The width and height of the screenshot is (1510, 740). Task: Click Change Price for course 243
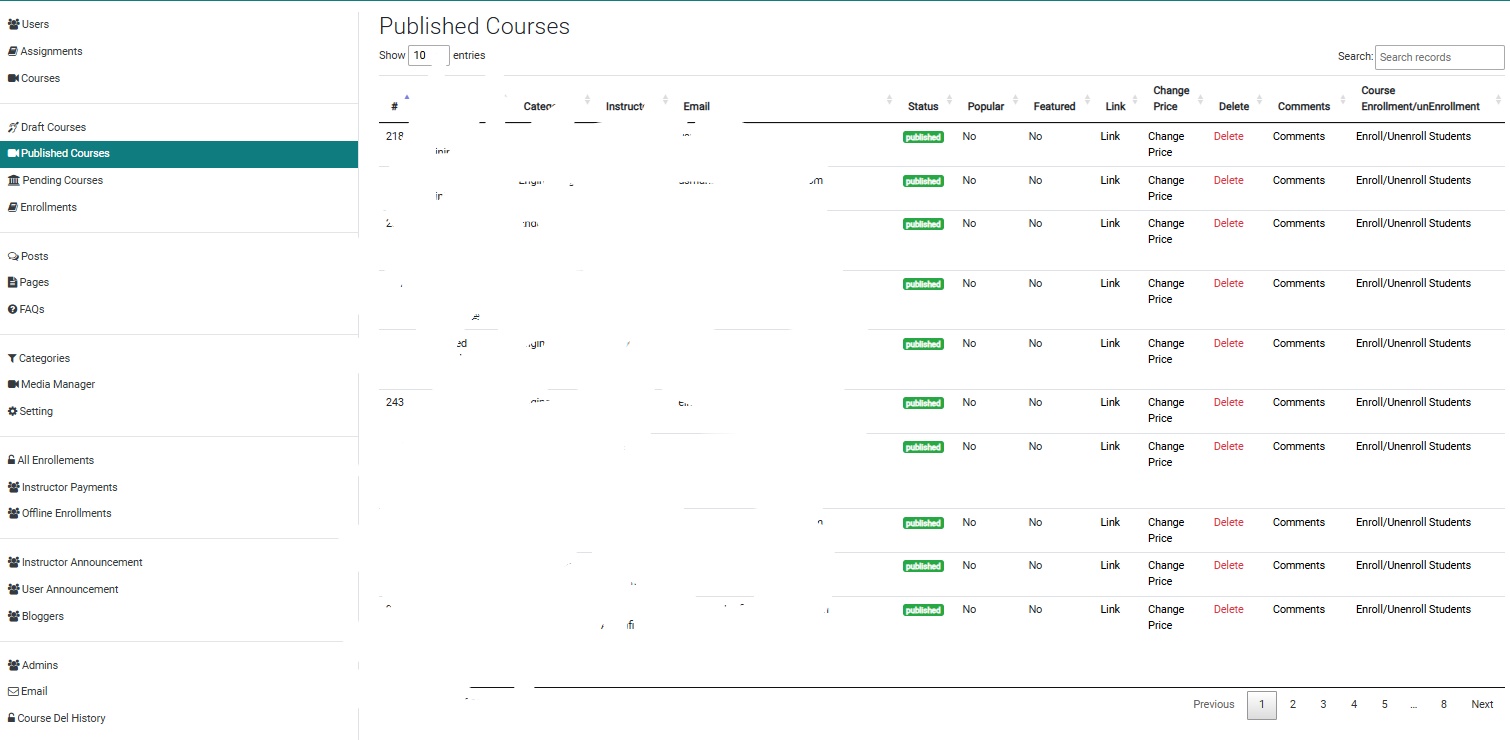click(1166, 410)
